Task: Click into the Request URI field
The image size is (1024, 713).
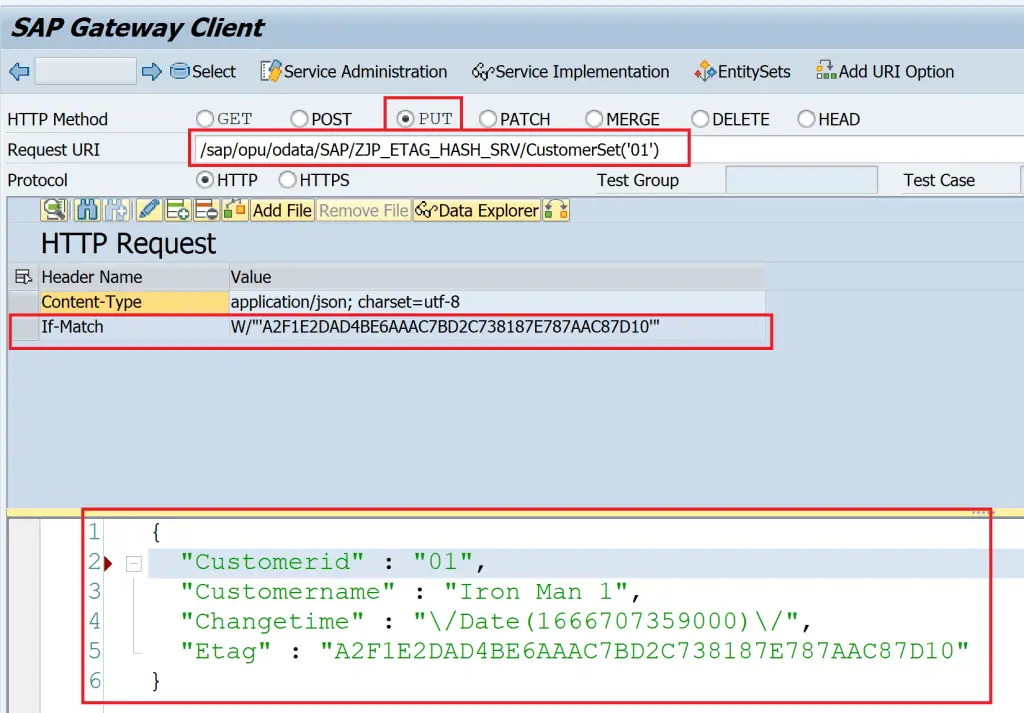Action: (x=600, y=150)
